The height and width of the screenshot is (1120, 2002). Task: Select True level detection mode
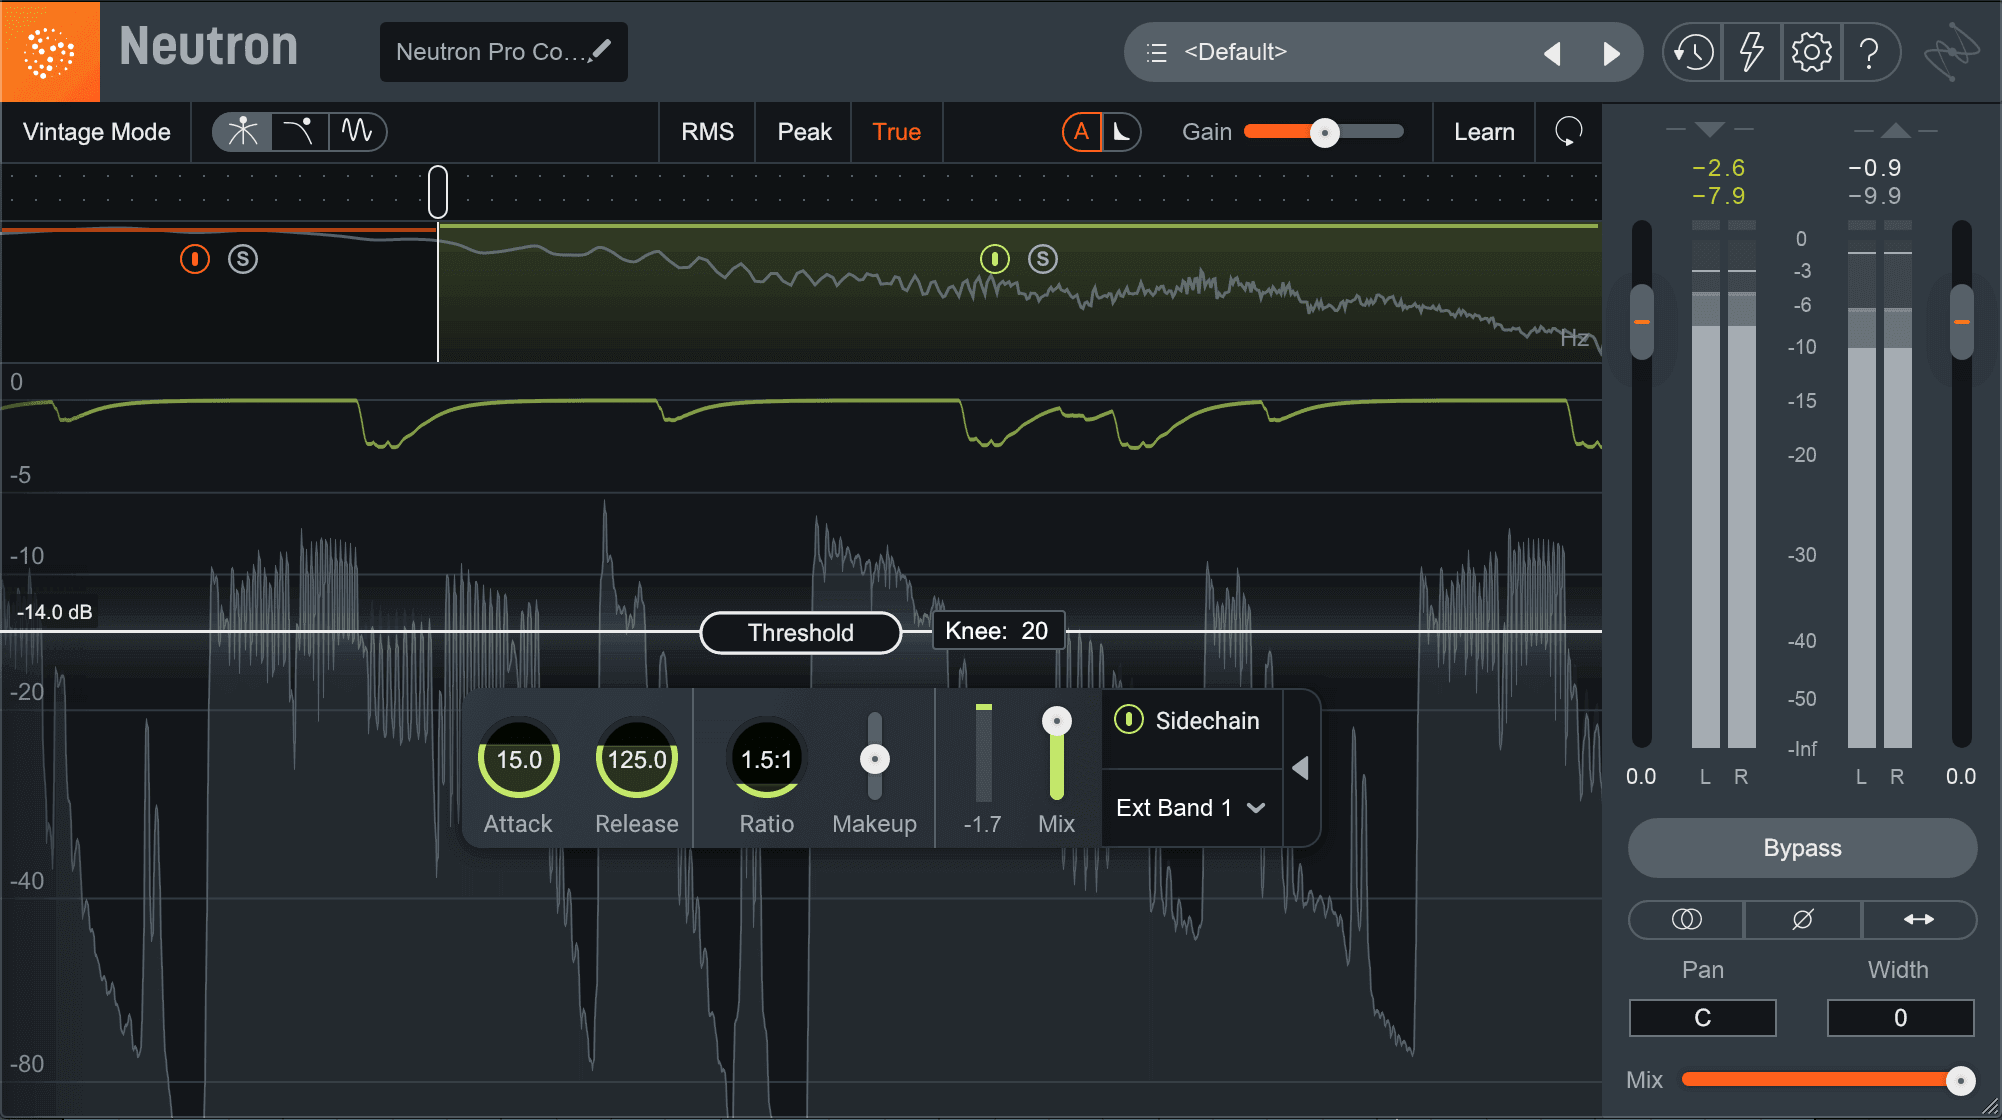coord(896,131)
